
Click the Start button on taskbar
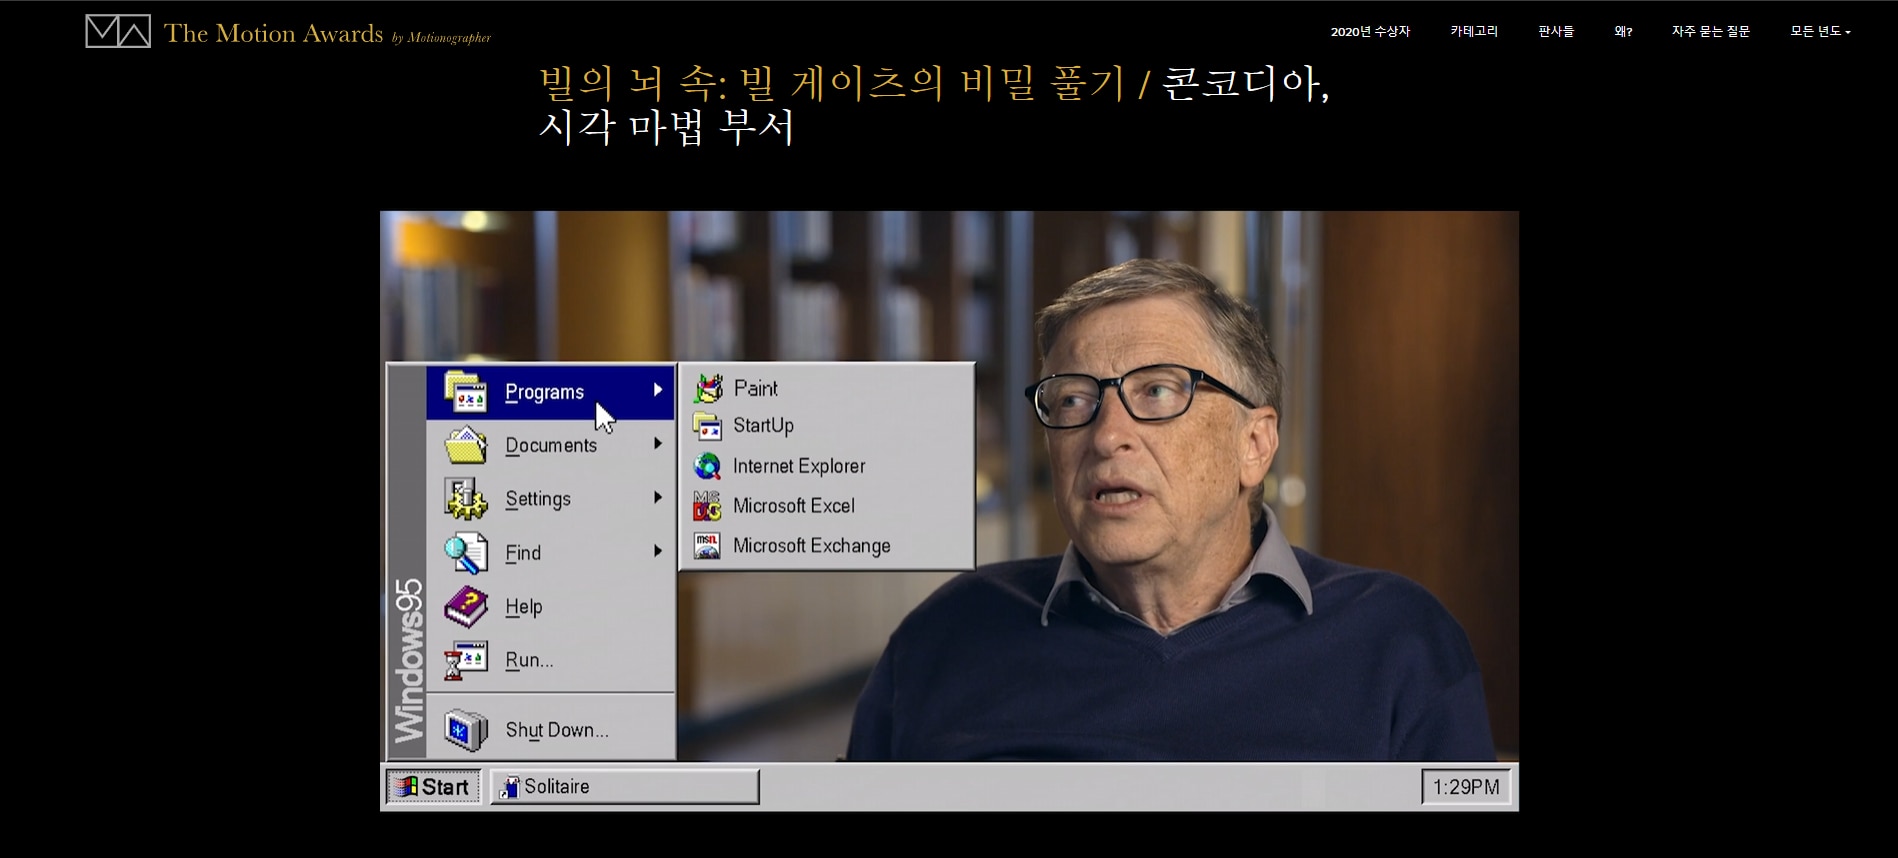click(433, 787)
